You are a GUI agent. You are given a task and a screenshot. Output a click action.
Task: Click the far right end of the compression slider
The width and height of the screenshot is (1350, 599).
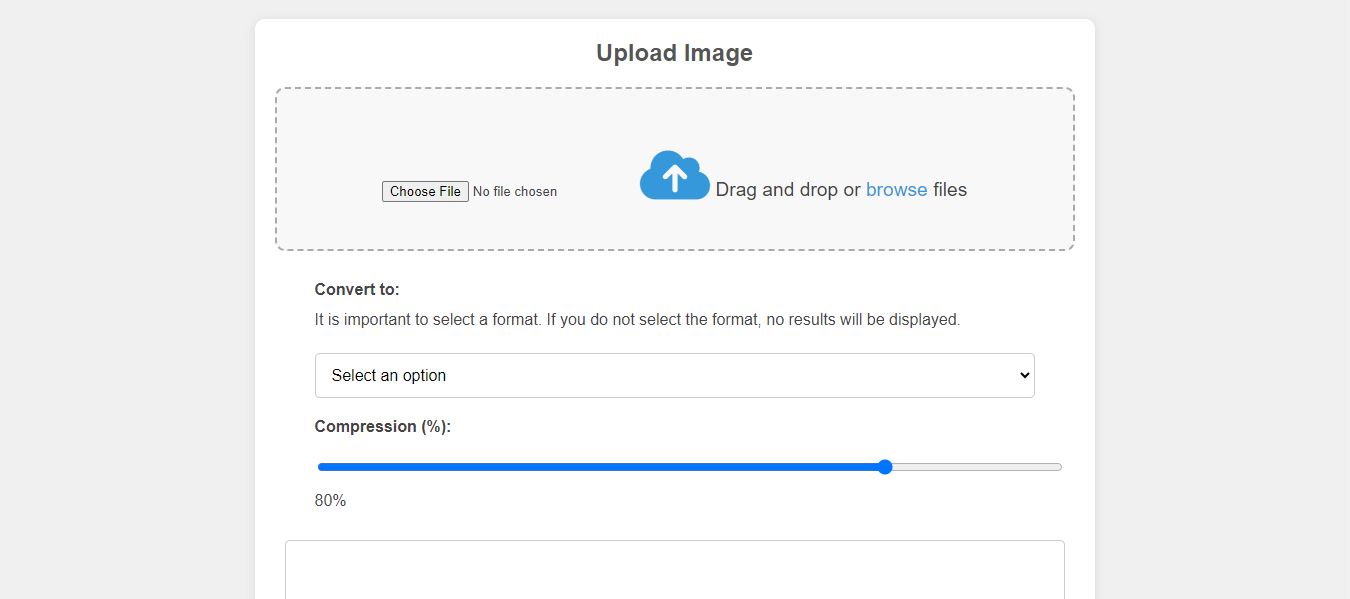(x=1055, y=466)
